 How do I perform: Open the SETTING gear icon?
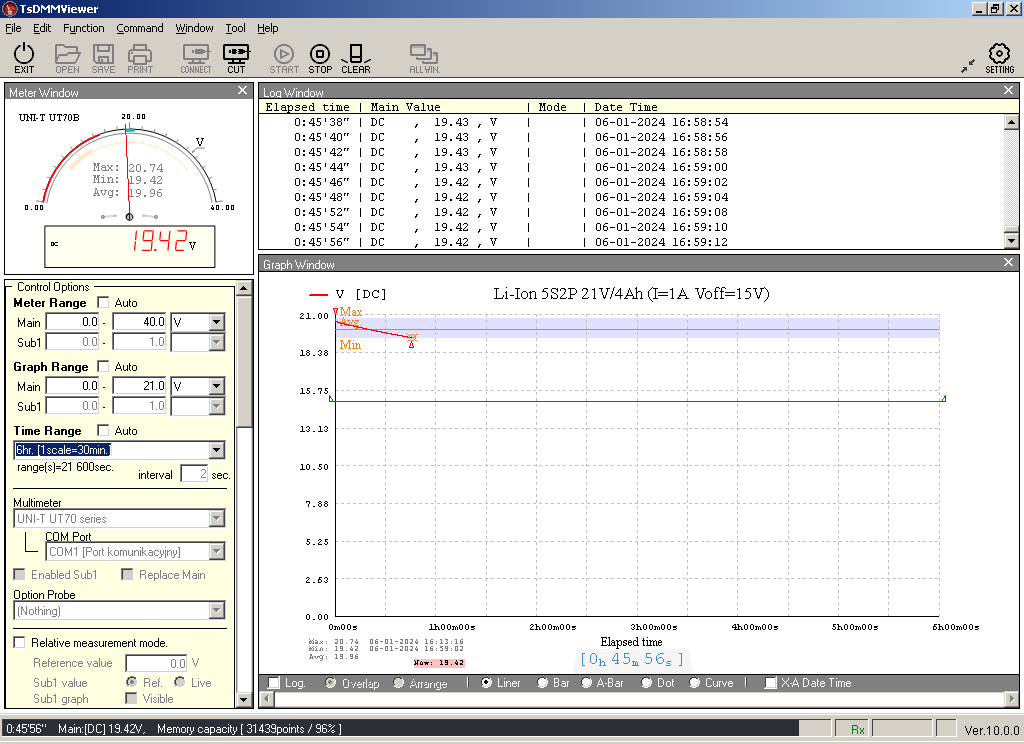pyautogui.click(x=999, y=54)
